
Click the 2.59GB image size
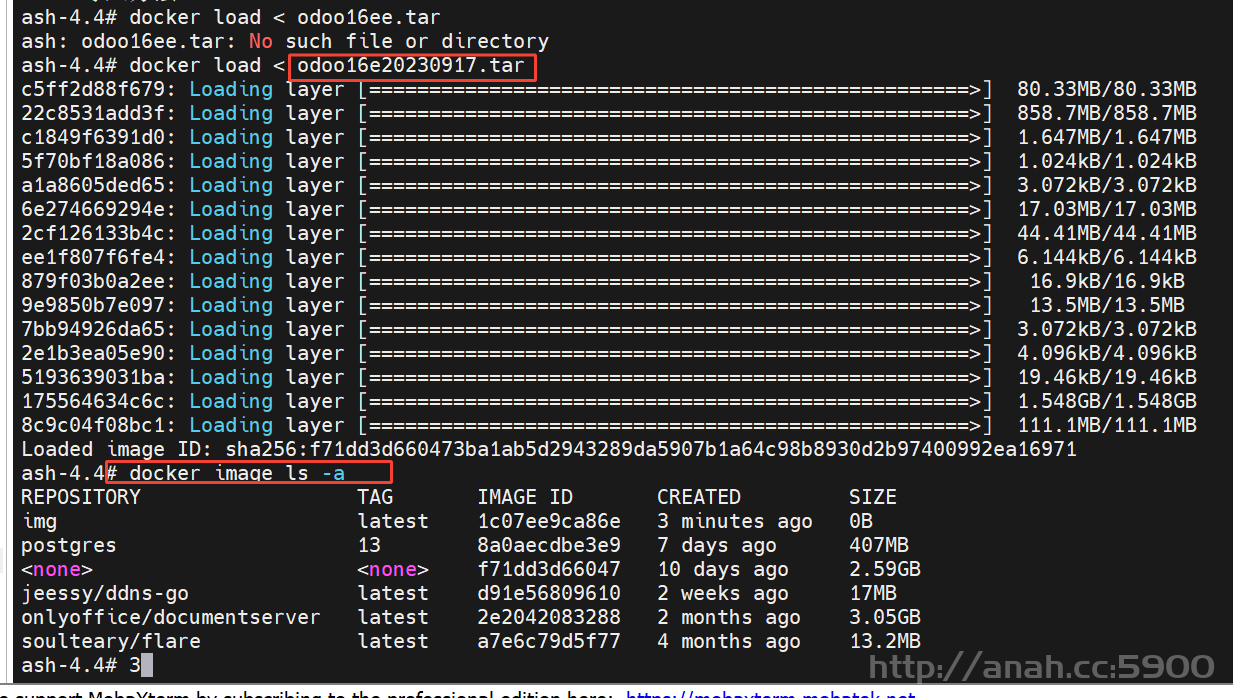pos(885,570)
